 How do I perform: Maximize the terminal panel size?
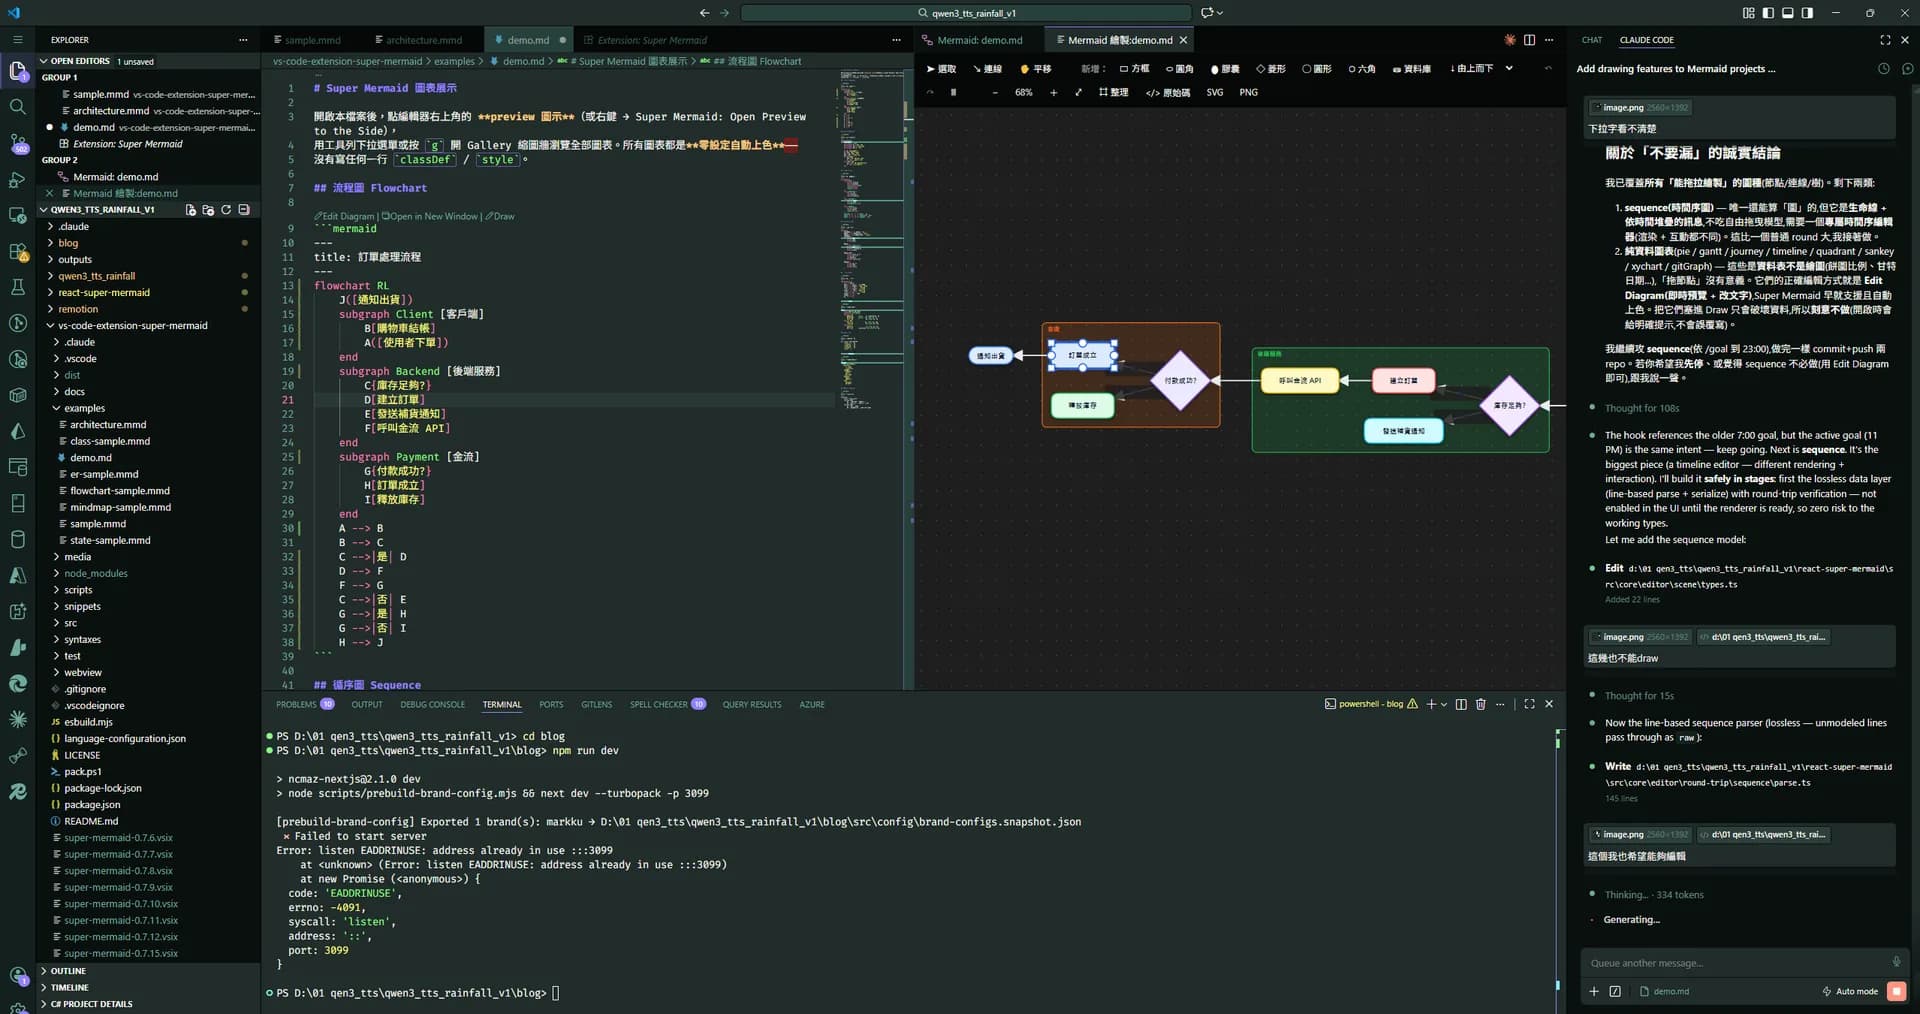(1529, 704)
